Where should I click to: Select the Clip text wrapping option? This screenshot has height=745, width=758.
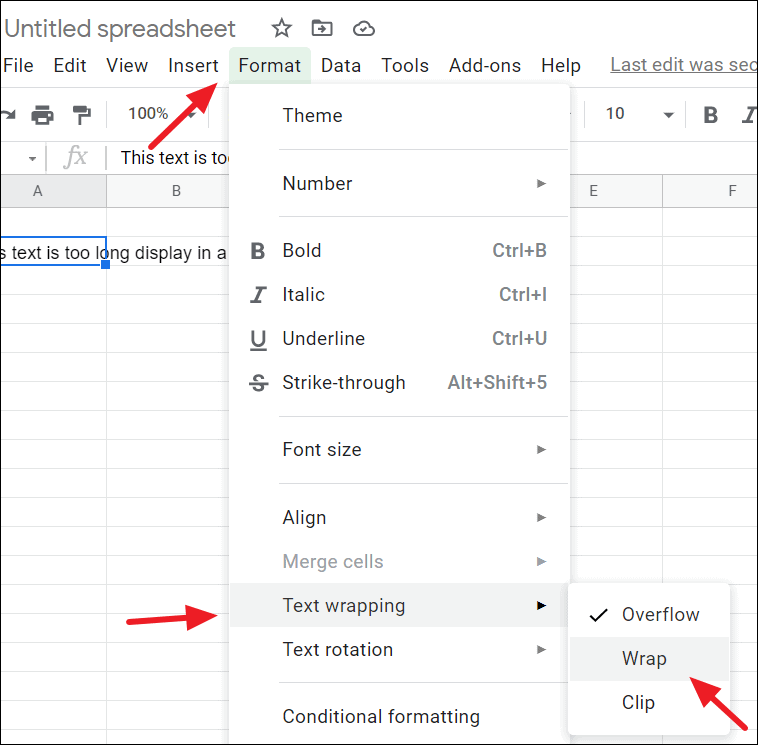[x=649, y=702]
